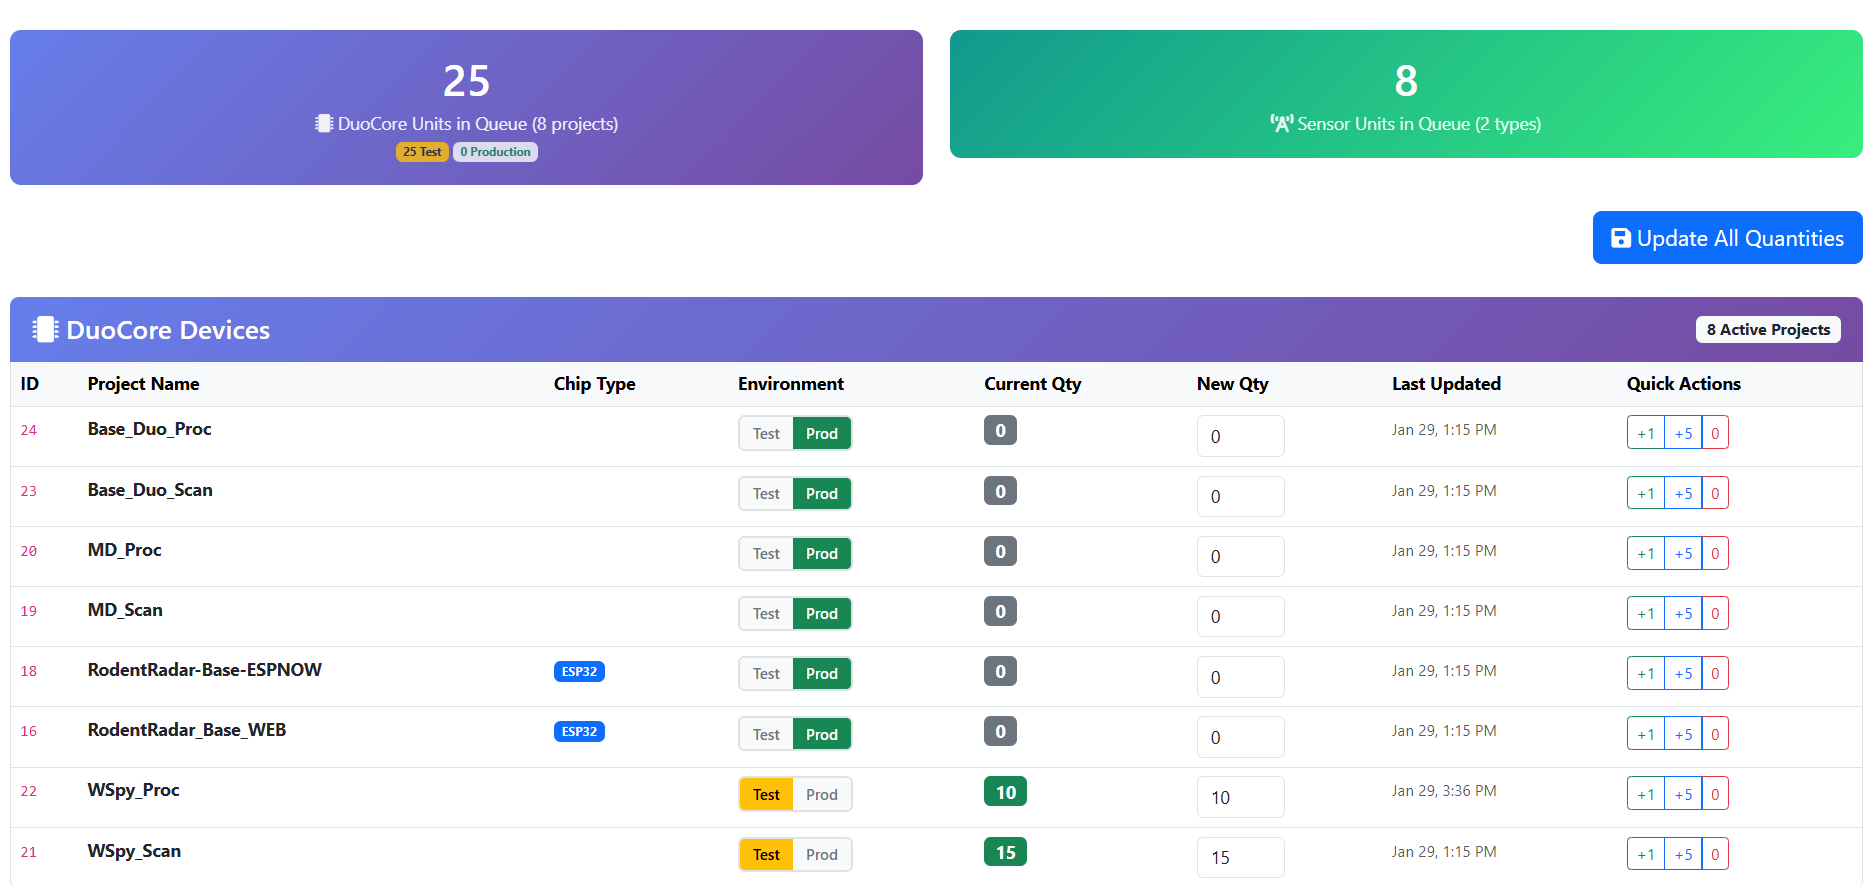Click the sensor tower icon in green card

pyautogui.click(x=1281, y=124)
